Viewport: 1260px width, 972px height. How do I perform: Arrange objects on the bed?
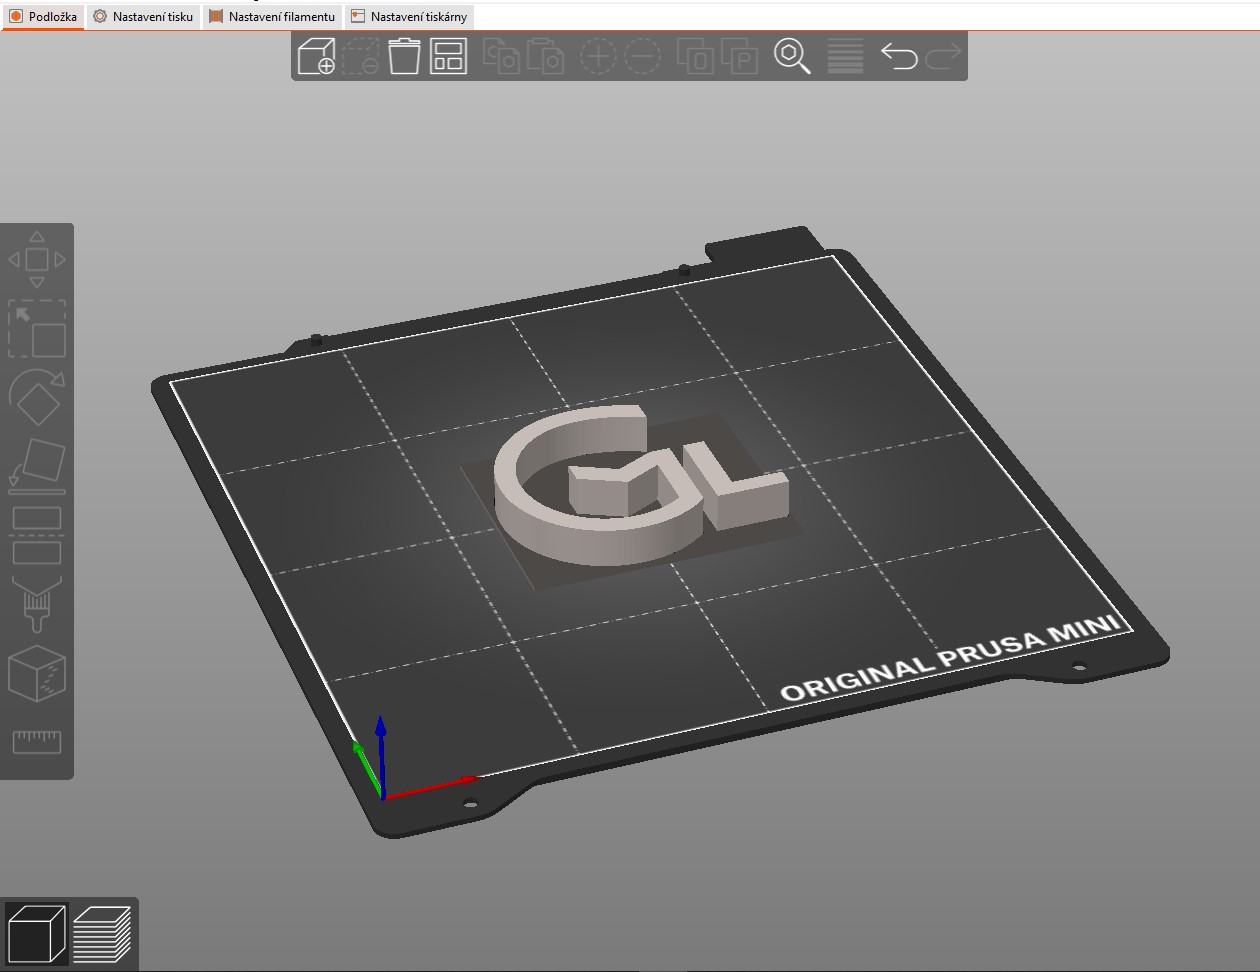[448, 56]
